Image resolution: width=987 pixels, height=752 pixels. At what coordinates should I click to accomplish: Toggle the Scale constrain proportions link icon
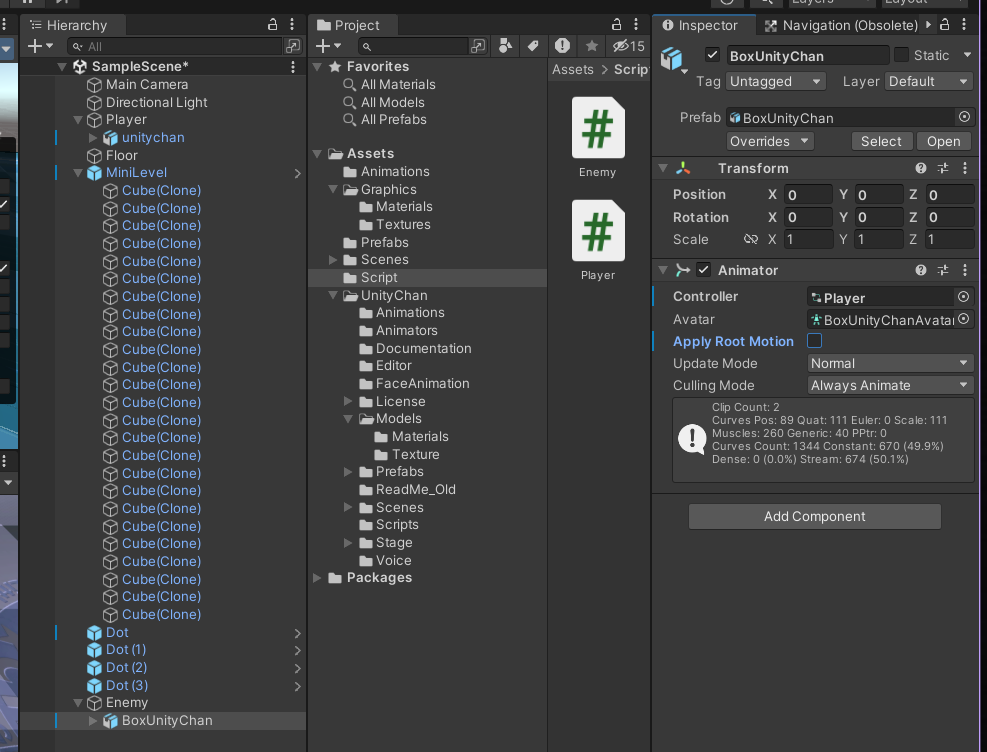[750, 239]
